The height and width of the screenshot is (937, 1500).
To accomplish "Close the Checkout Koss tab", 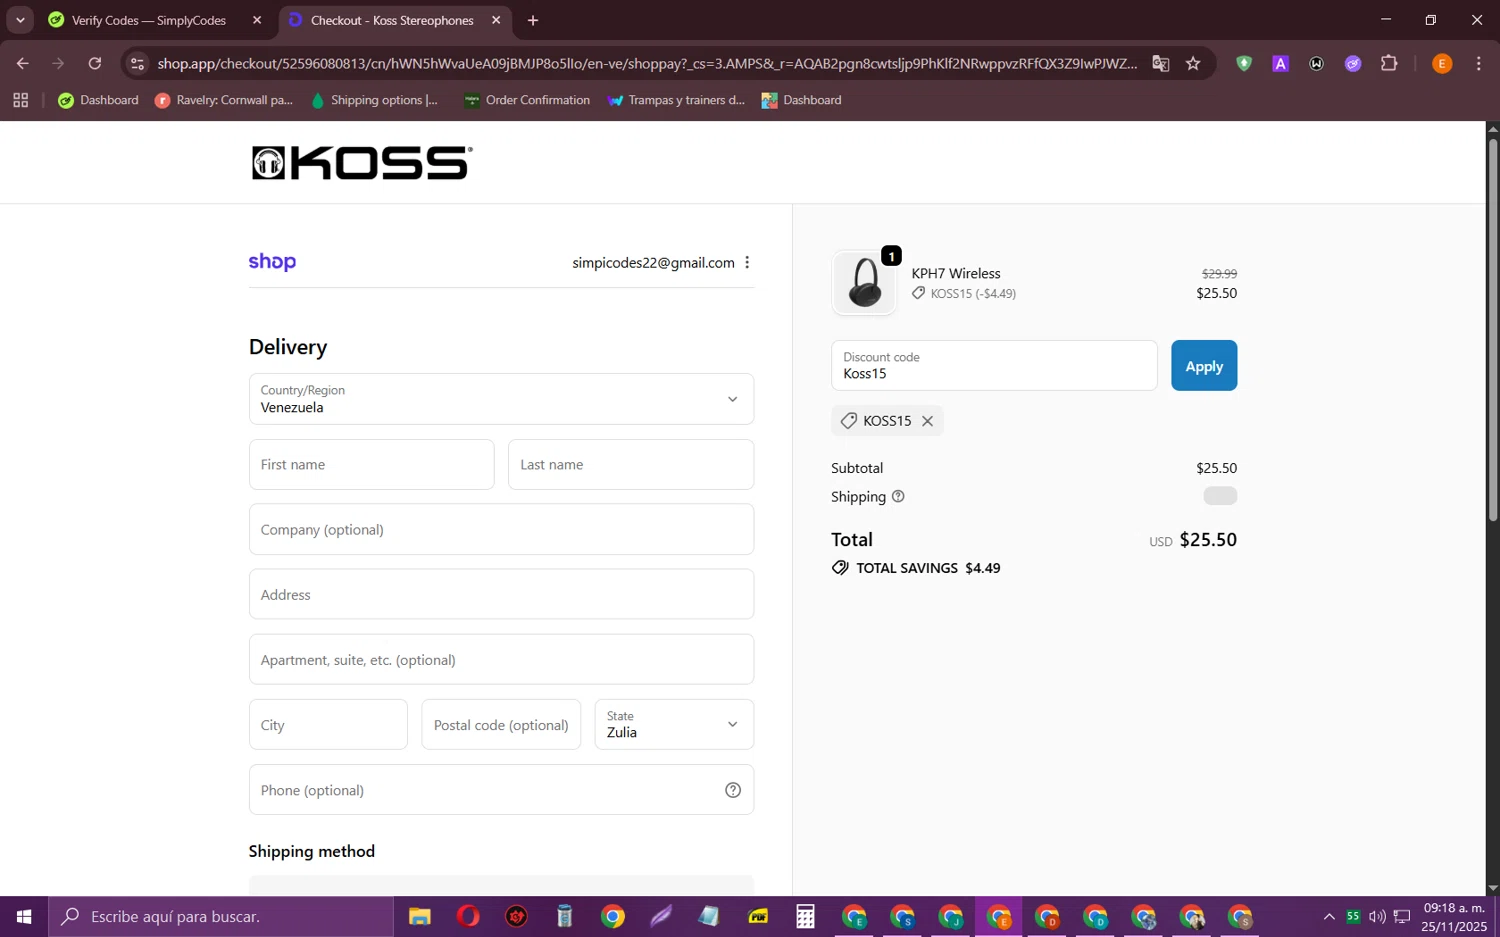I will click(x=496, y=20).
